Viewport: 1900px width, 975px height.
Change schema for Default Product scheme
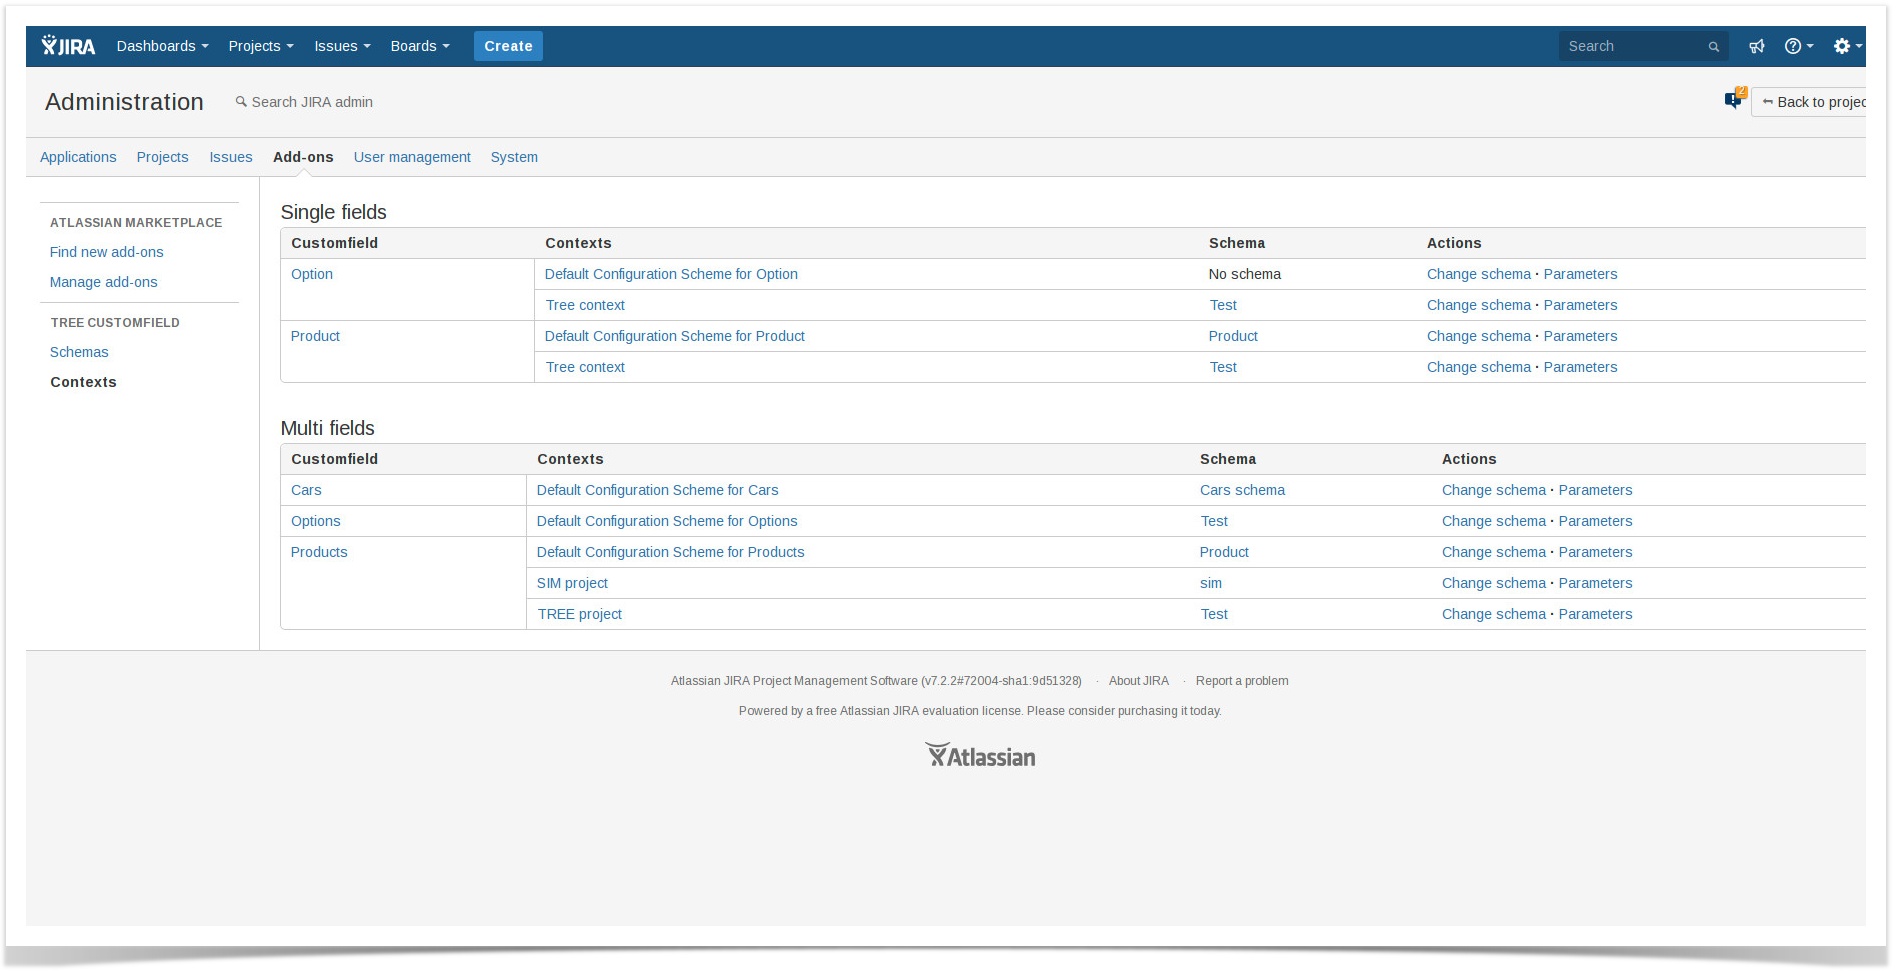(x=1478, y=336)
